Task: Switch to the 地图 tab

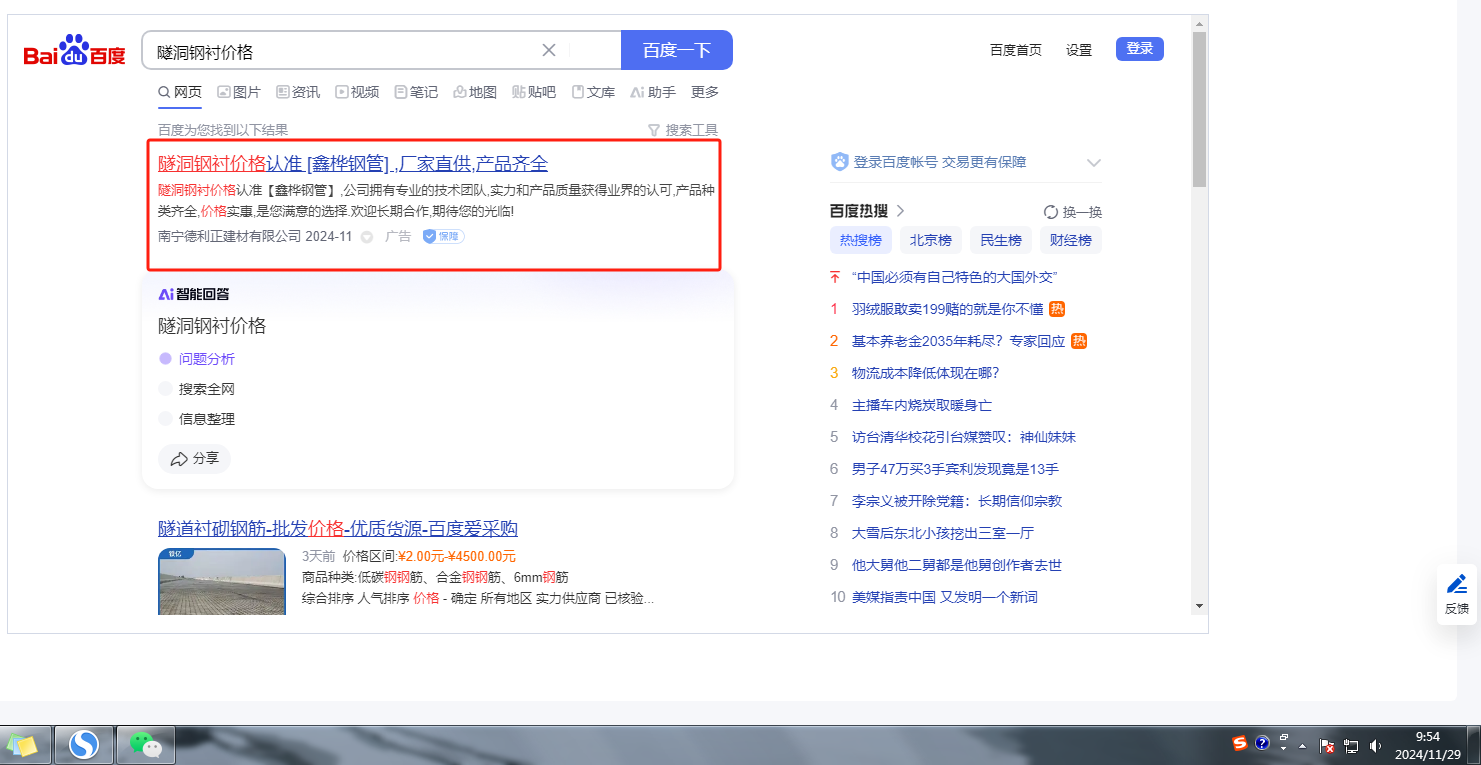Action: [x=475, y=92]
